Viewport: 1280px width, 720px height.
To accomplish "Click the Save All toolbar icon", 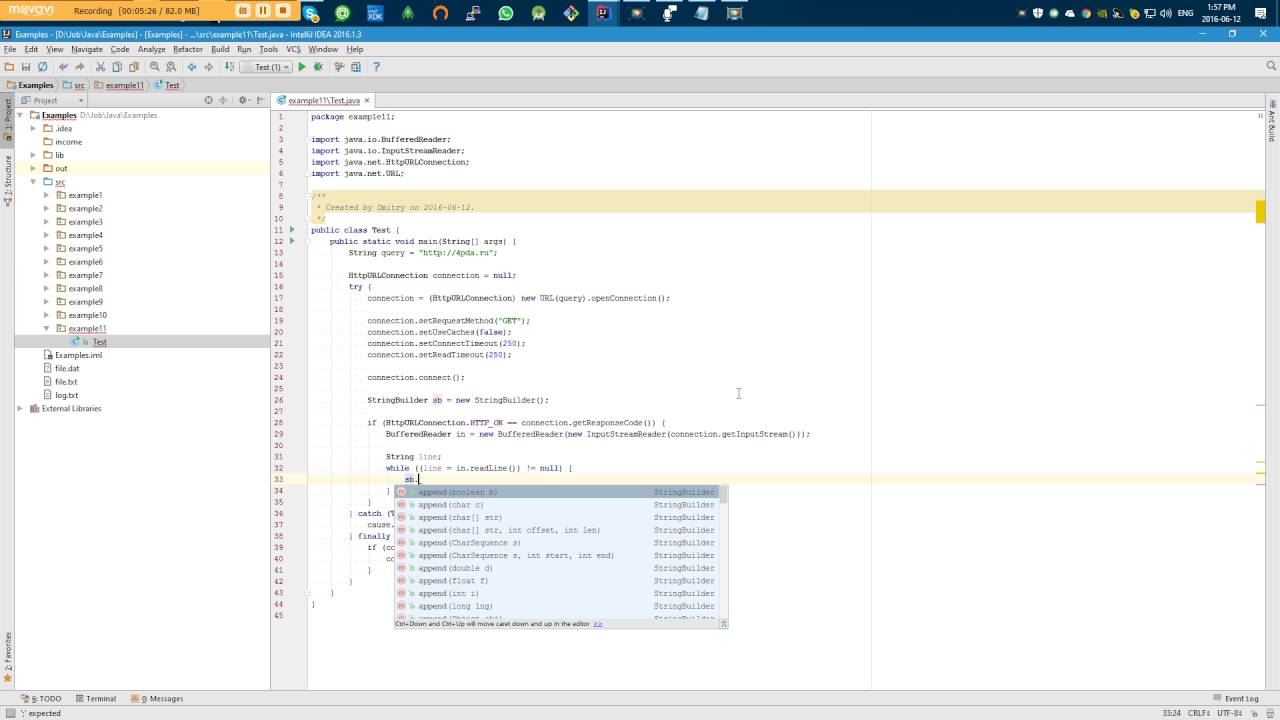I will tap(26, 67).
